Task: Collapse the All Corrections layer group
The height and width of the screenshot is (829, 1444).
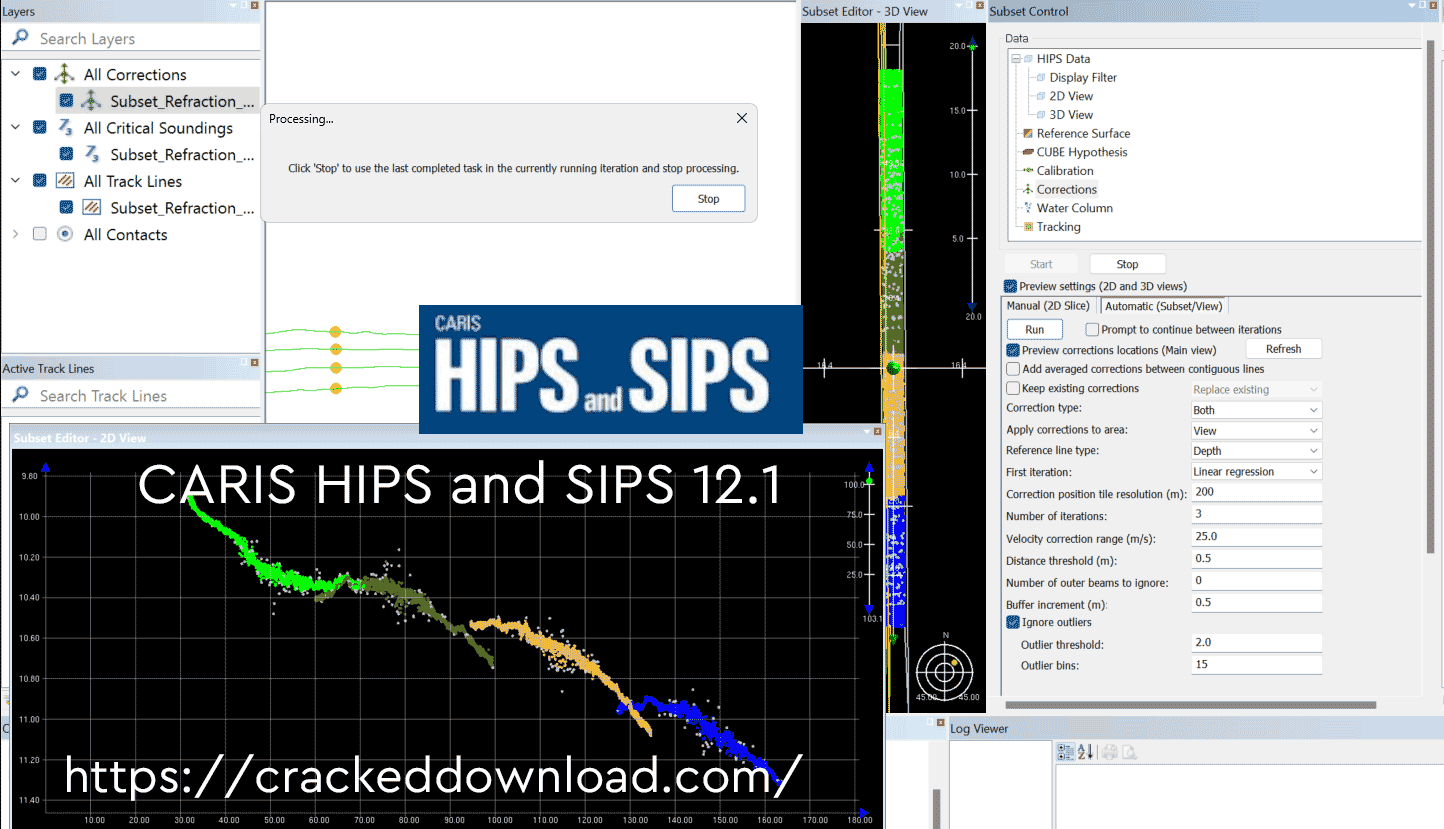Action: click(15, 74)
